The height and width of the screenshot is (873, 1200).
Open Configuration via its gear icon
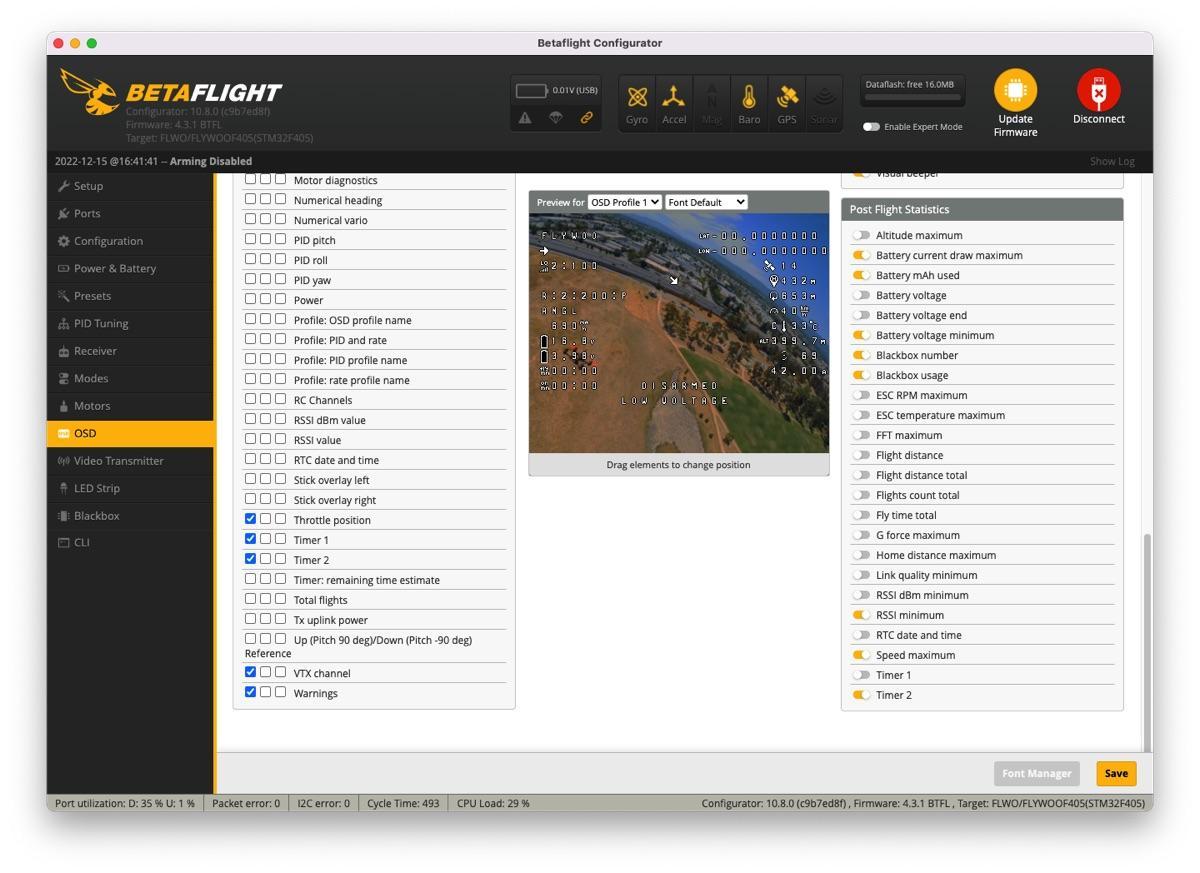pyautogui.click(x=64, y=241)
